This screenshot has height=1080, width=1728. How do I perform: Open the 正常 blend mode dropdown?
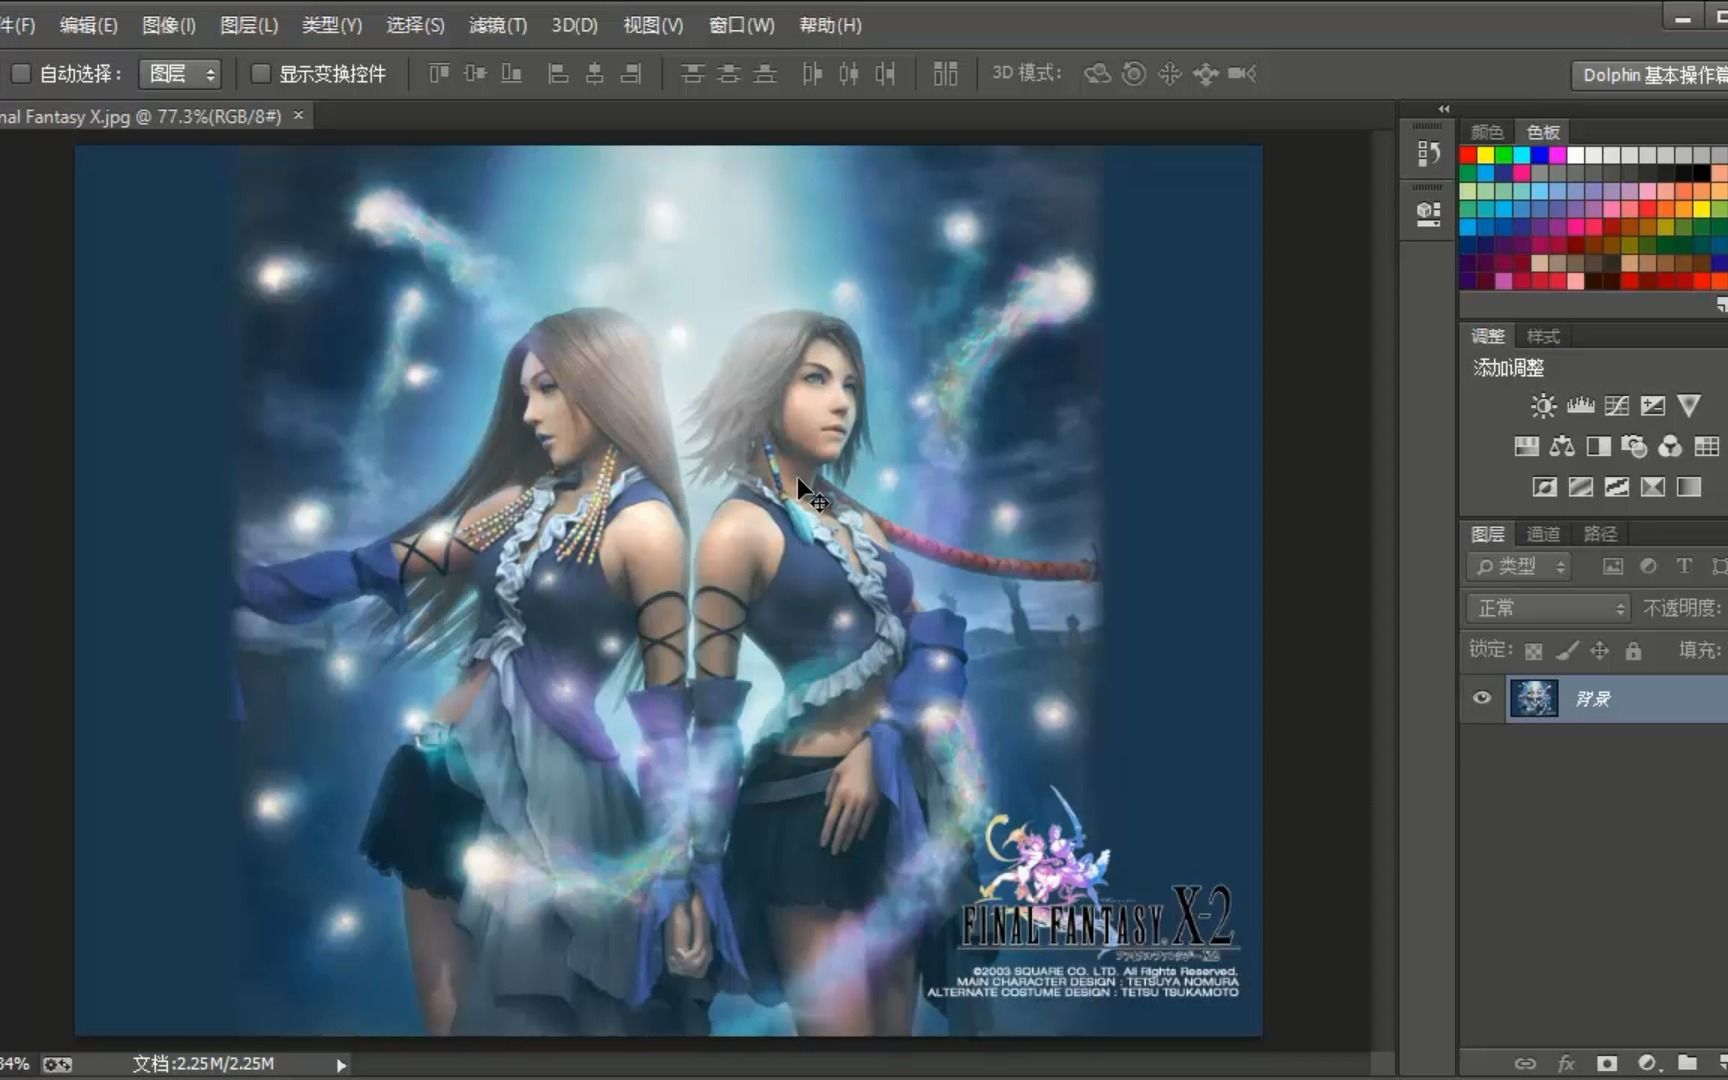(x=1548, y=608)
